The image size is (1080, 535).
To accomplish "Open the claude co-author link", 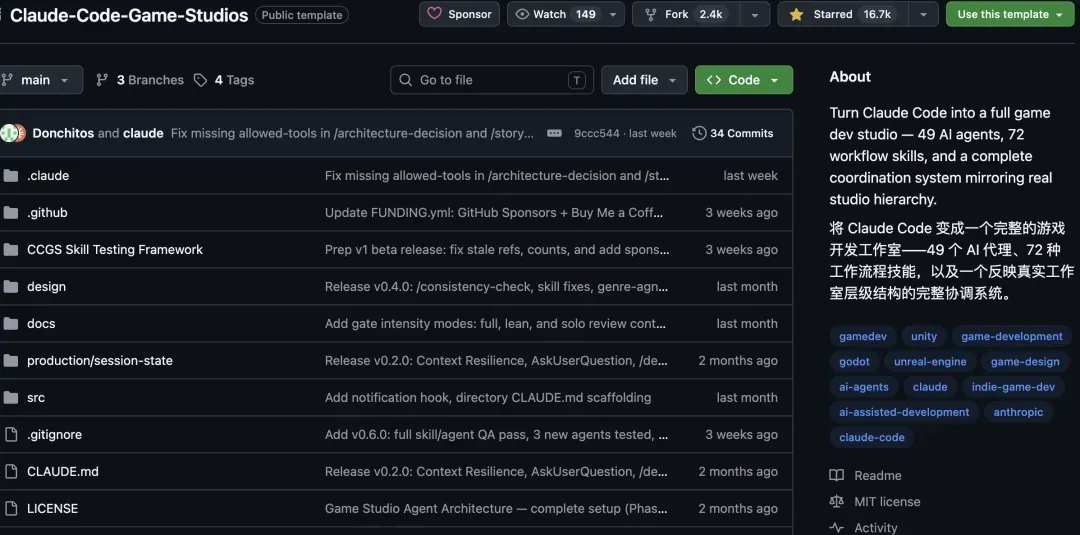I will point(143,133).
